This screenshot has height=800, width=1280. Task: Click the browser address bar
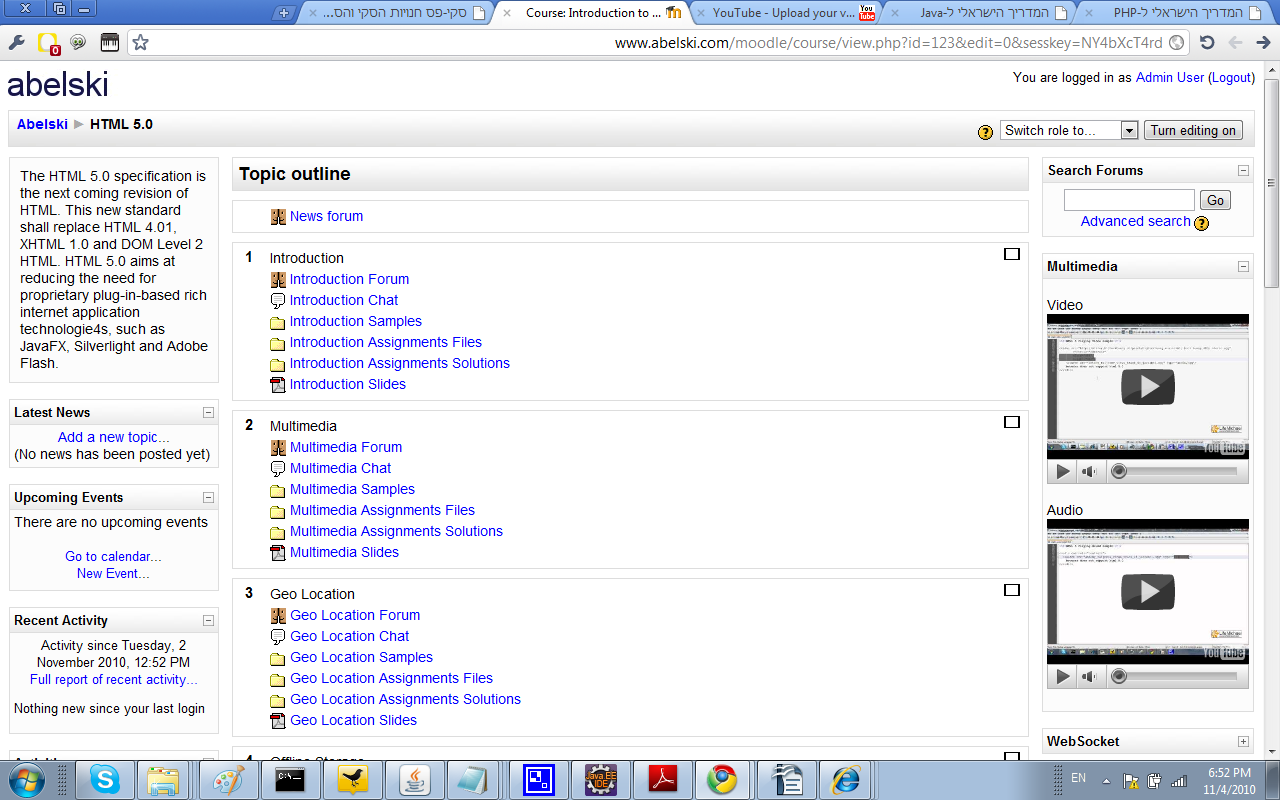tap(660, 42)
